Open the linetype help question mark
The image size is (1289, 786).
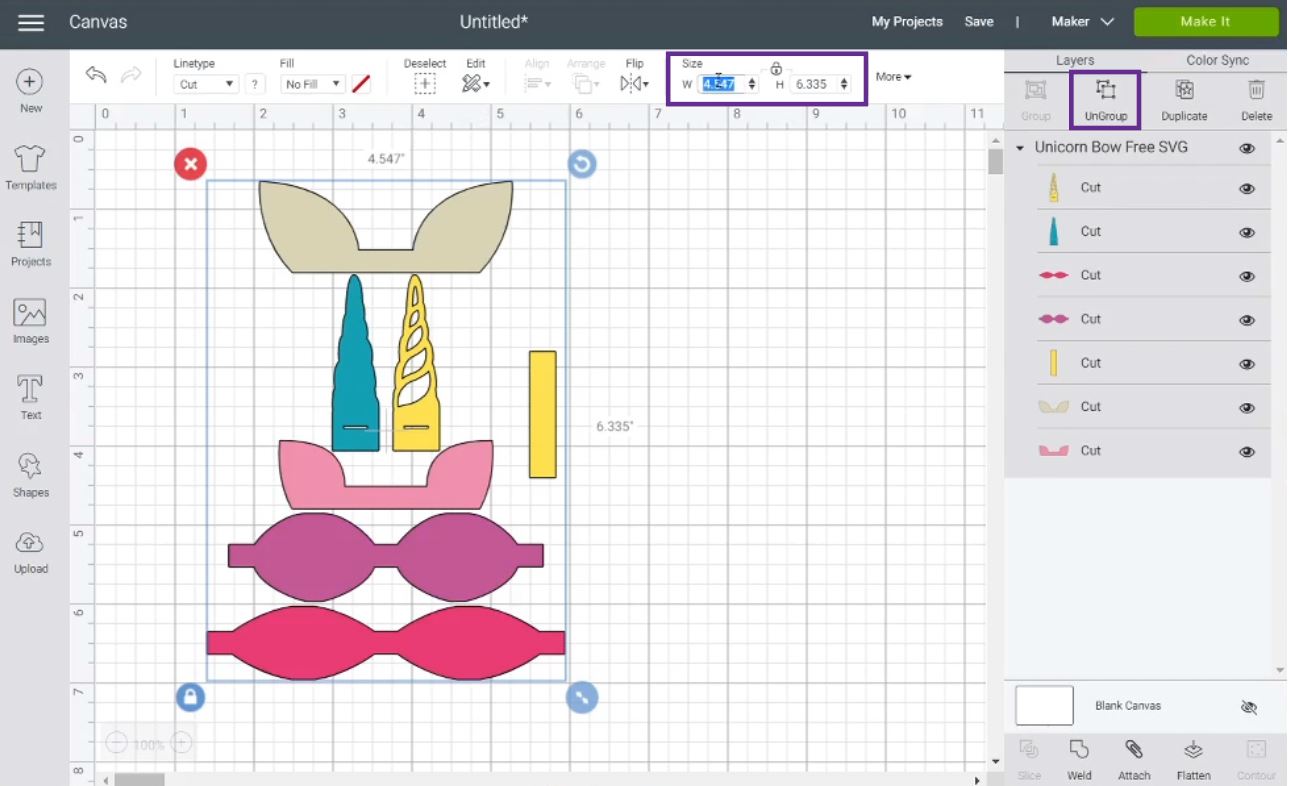pyautogui.click(x=255, y=84)
